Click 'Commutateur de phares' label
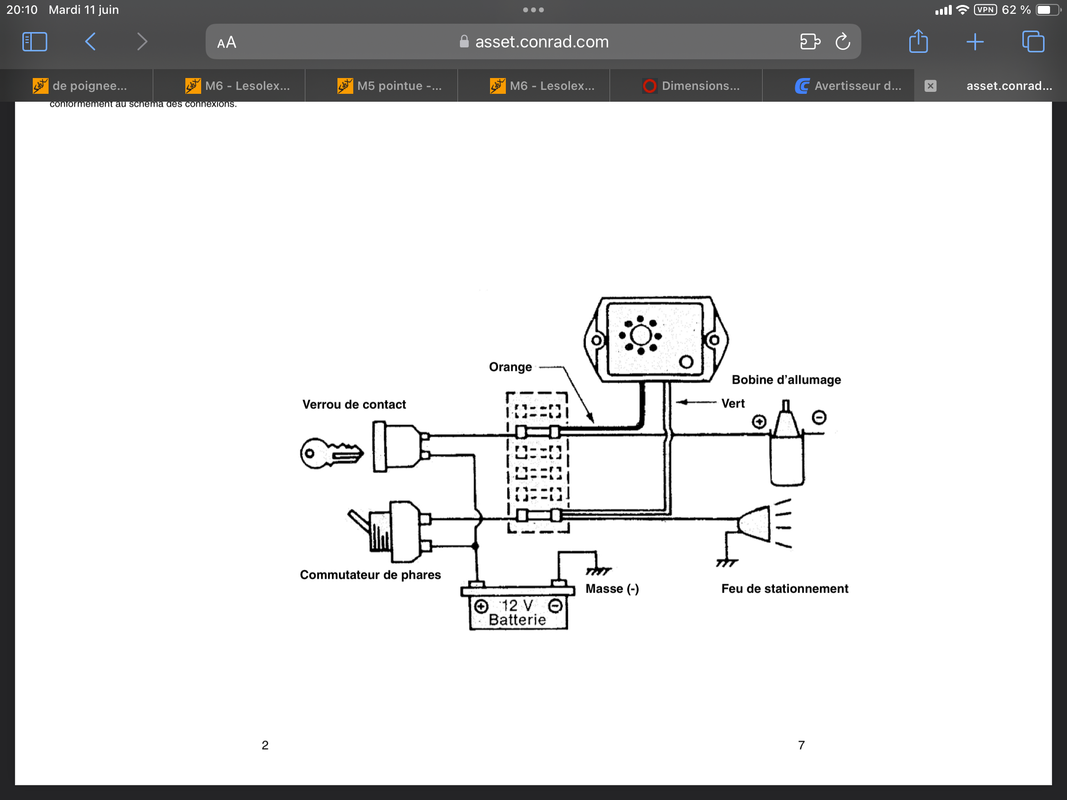The image size is (1067, 800). tap(370, 575)
